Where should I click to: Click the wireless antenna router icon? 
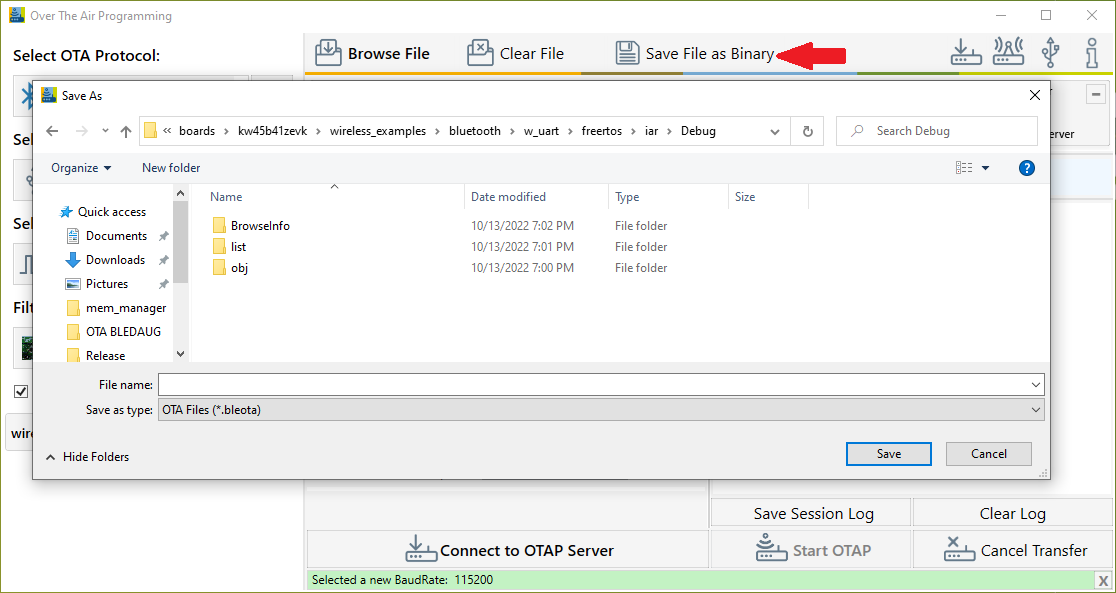1008,53
